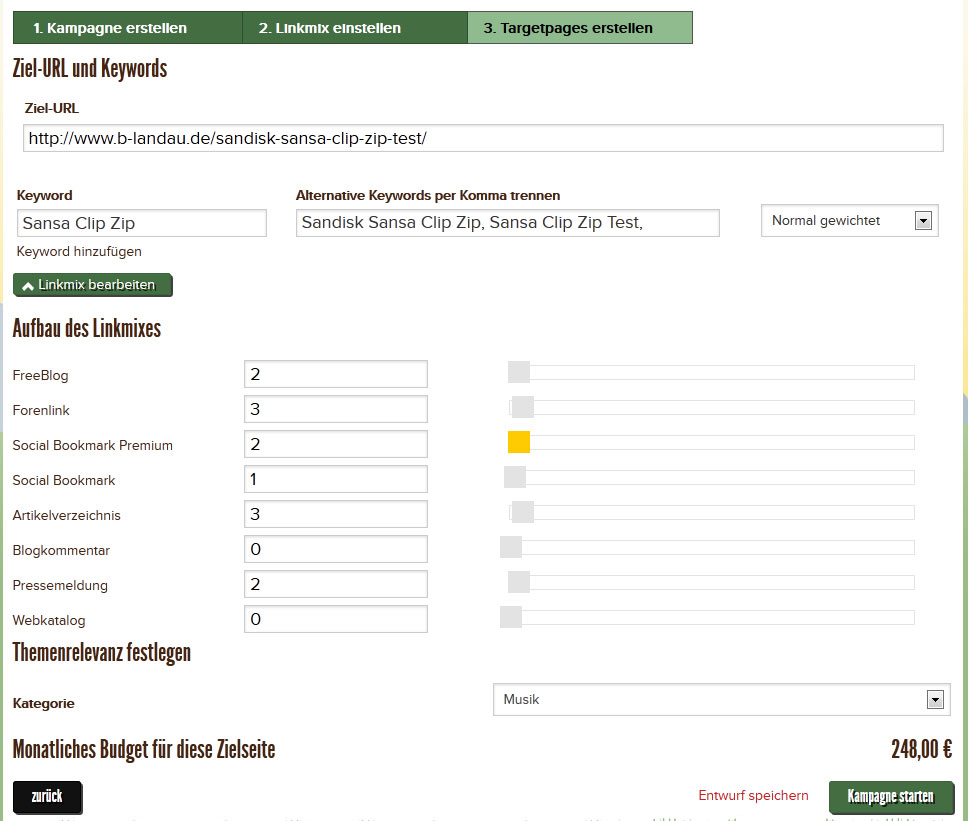Click the 'zurück' back button
968x821 pixels.
pos(47,796)
